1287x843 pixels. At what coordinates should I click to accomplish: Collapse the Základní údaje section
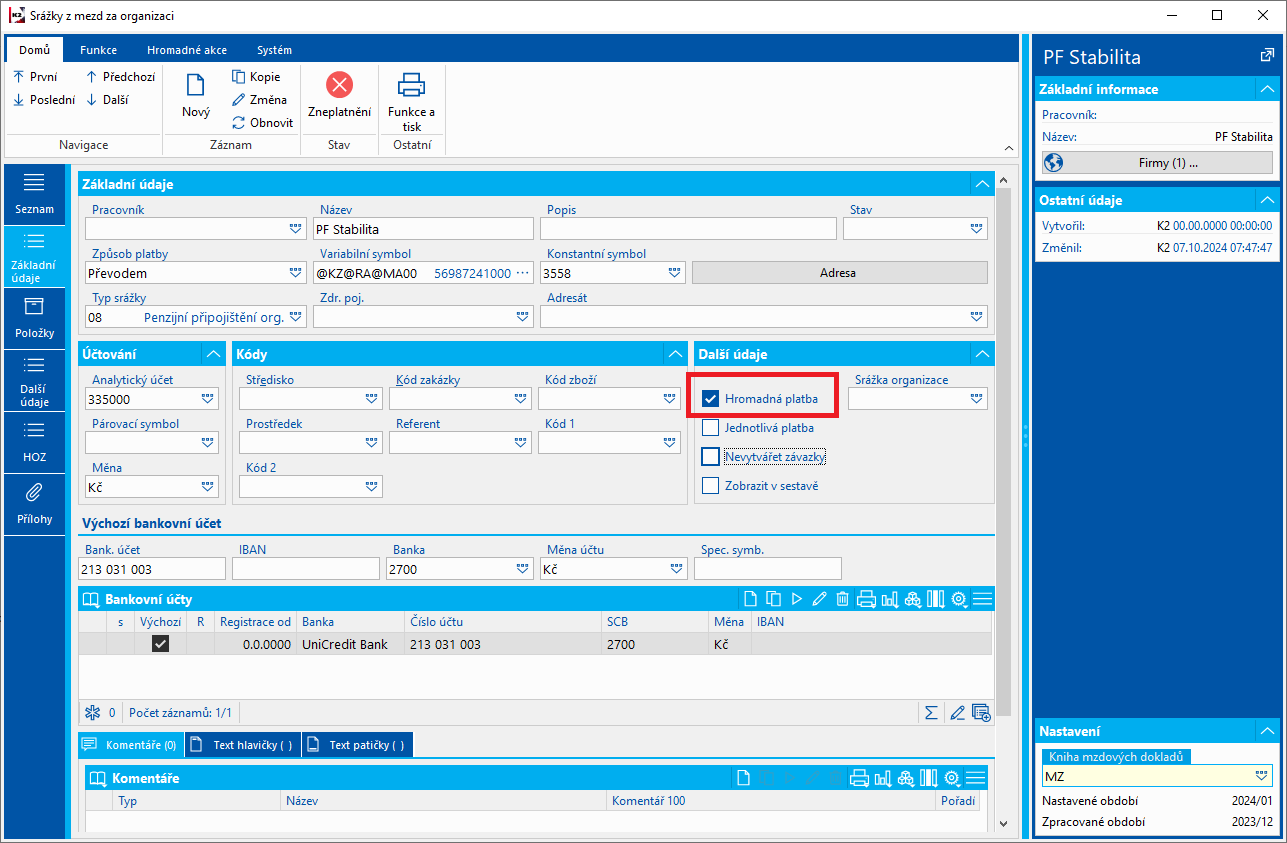click(x=982, y=184)
